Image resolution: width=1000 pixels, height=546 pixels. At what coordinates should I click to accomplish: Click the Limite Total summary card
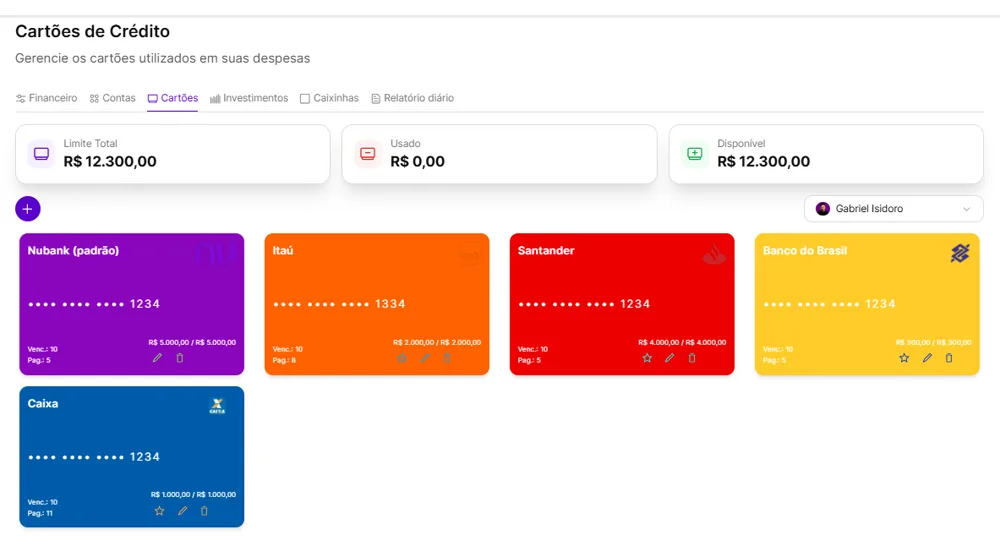(x=173, y=154)
